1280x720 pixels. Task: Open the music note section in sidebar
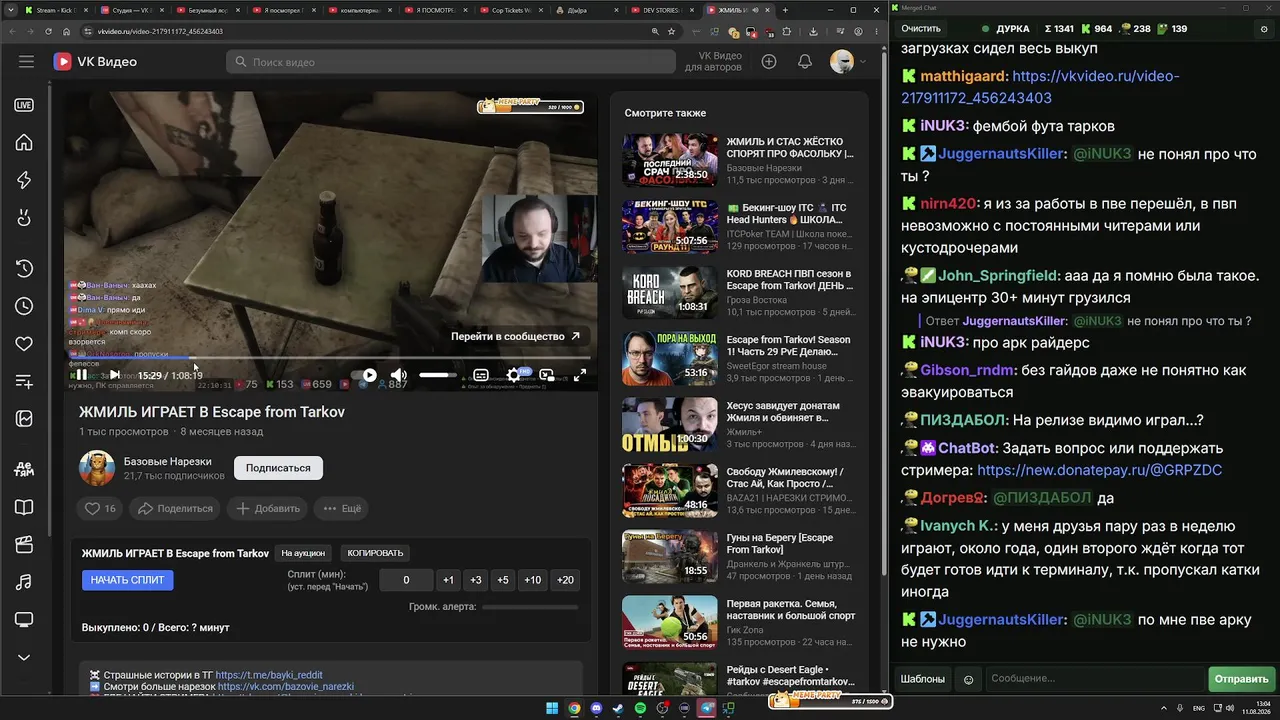[x=24, y=582]
